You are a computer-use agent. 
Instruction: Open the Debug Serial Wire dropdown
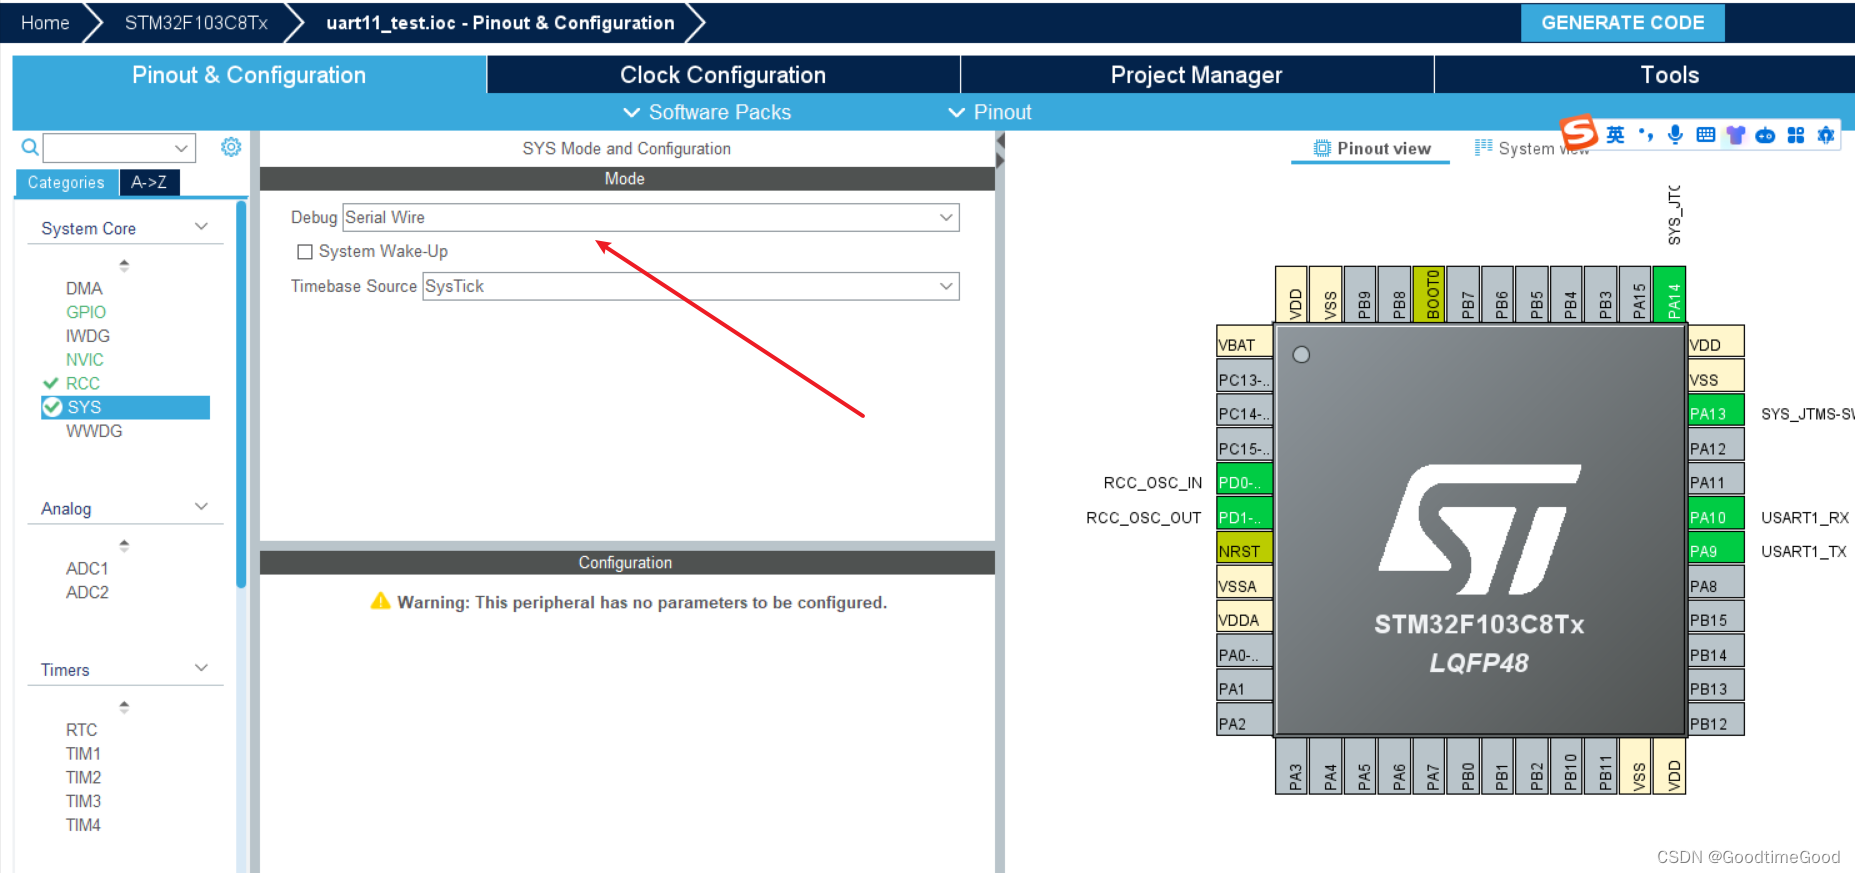pyautogui.click(x=650, y=217)
